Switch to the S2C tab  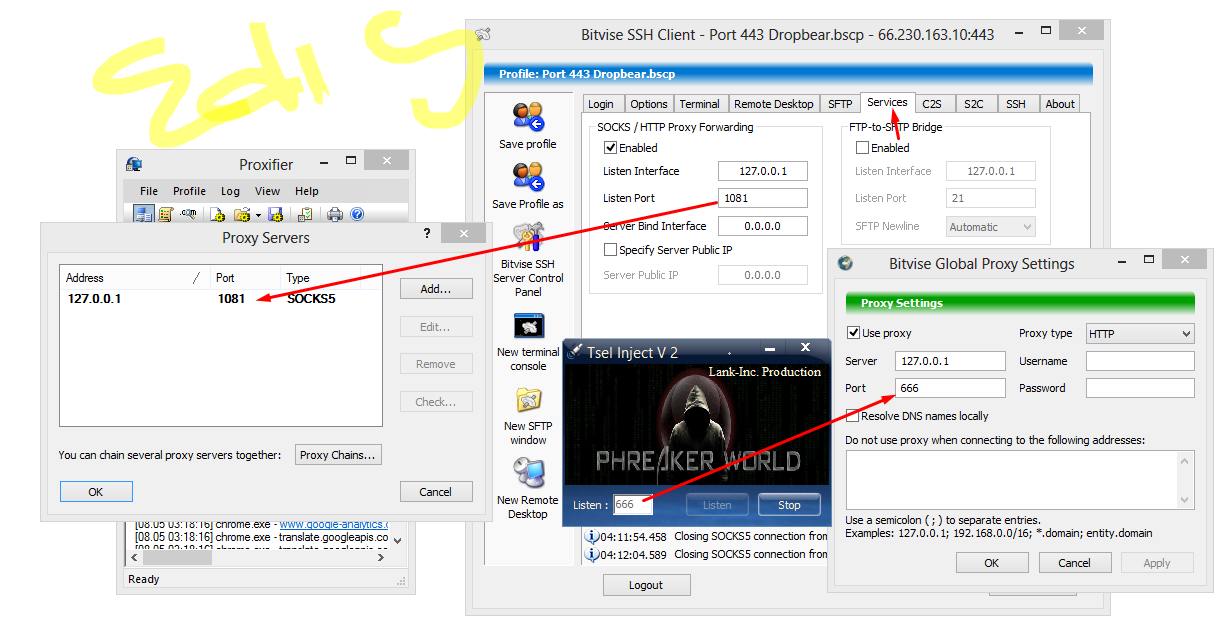[x=974, y=104]
